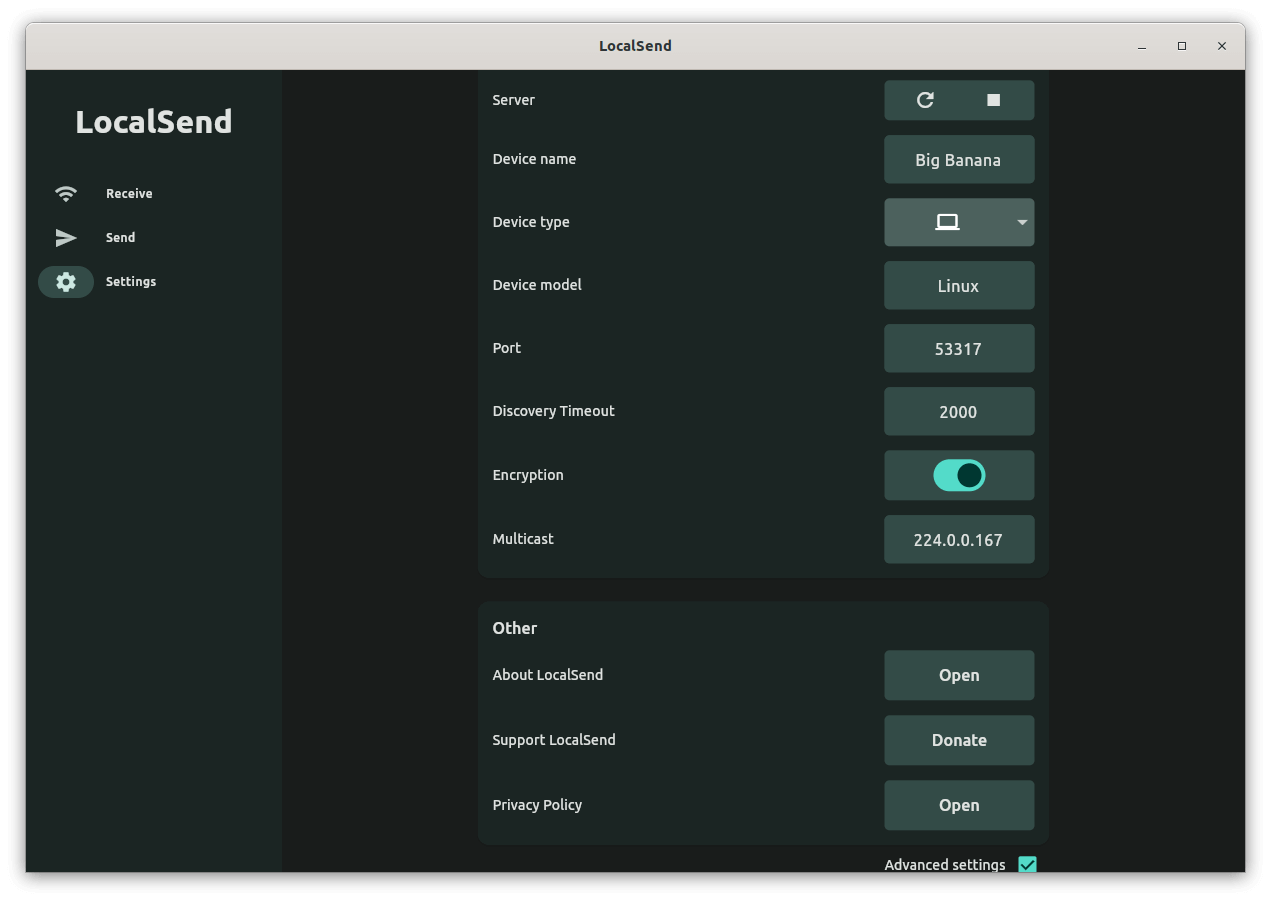Restart the server with the refresh icon
Screen dimensions: 1271x901
(924, 100)
